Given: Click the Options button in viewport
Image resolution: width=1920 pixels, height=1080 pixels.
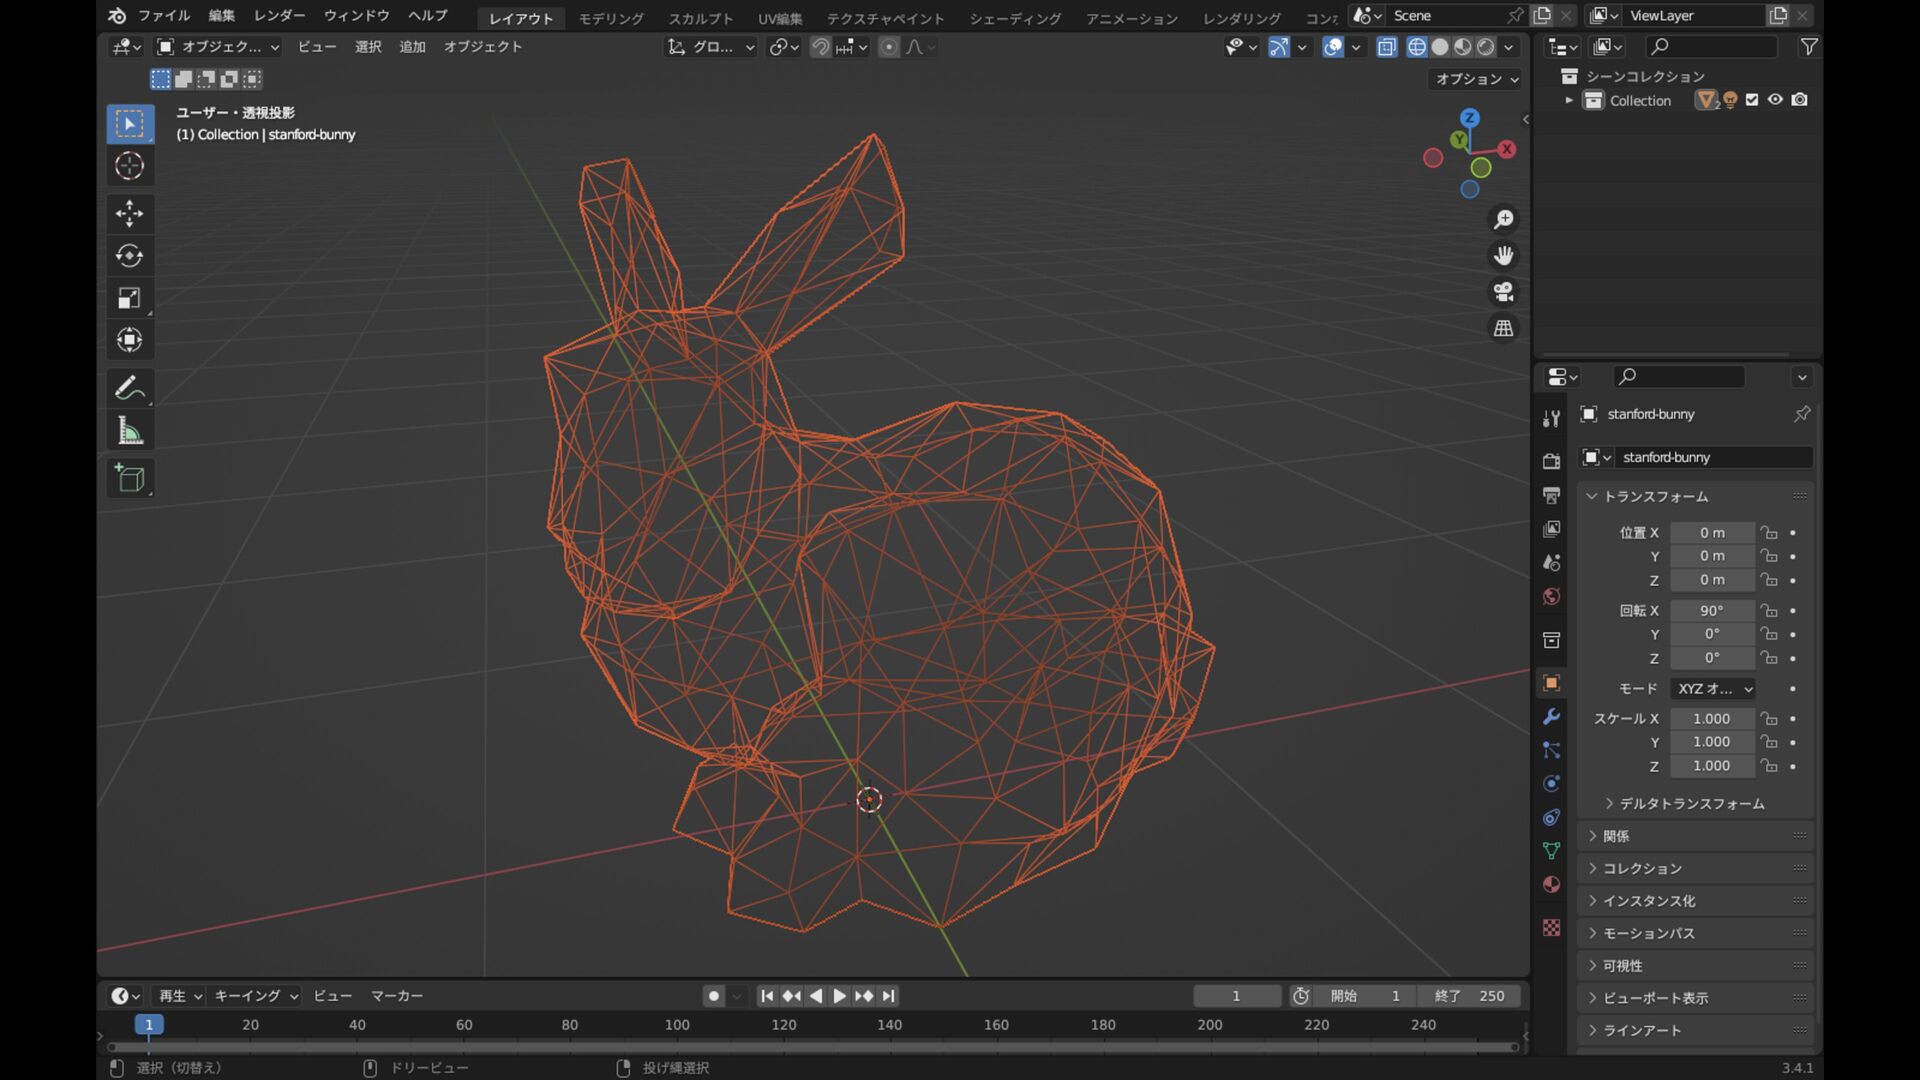Looking at the screenshot, I should (x=1476, y=79).
